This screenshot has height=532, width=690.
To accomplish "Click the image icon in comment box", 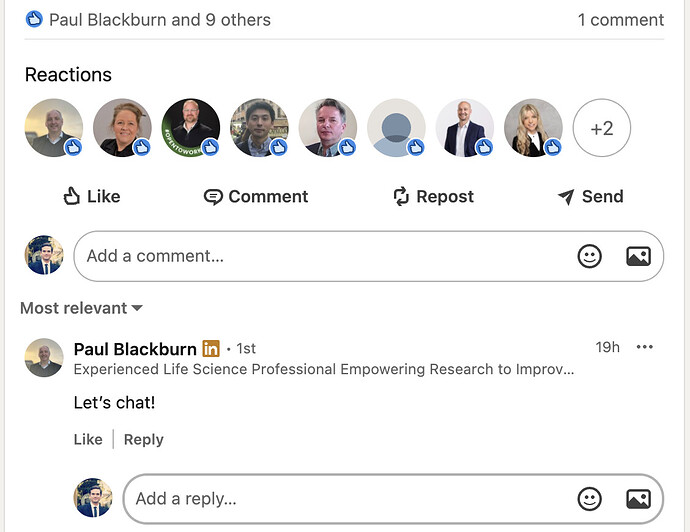I will point(638,256).
